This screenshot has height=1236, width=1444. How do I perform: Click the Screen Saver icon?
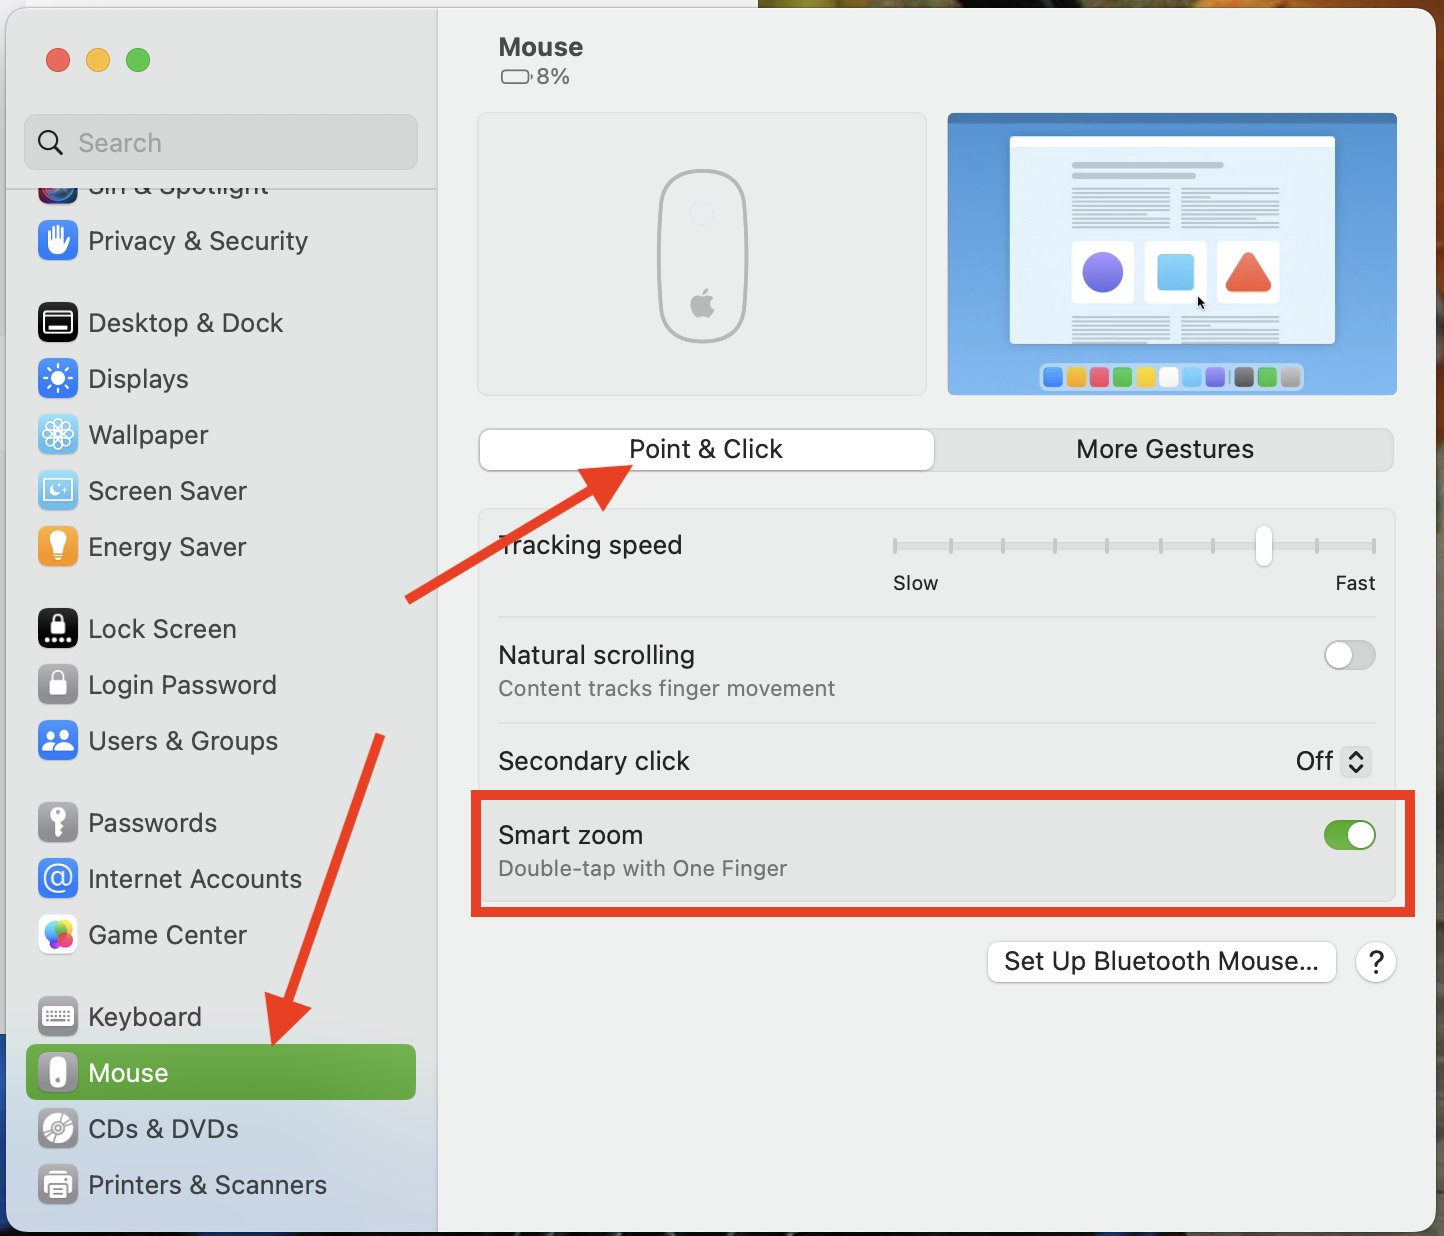click(57, 490)
